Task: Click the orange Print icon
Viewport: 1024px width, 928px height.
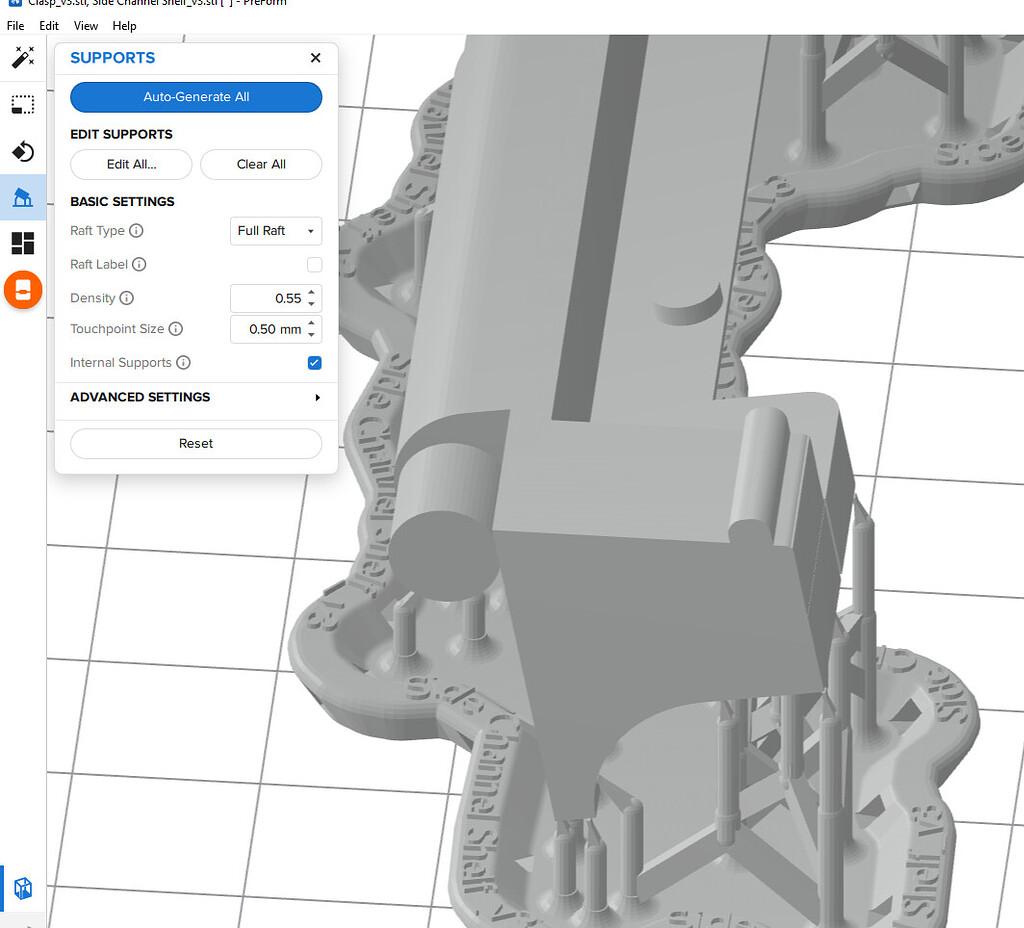Action: (23, 290)
